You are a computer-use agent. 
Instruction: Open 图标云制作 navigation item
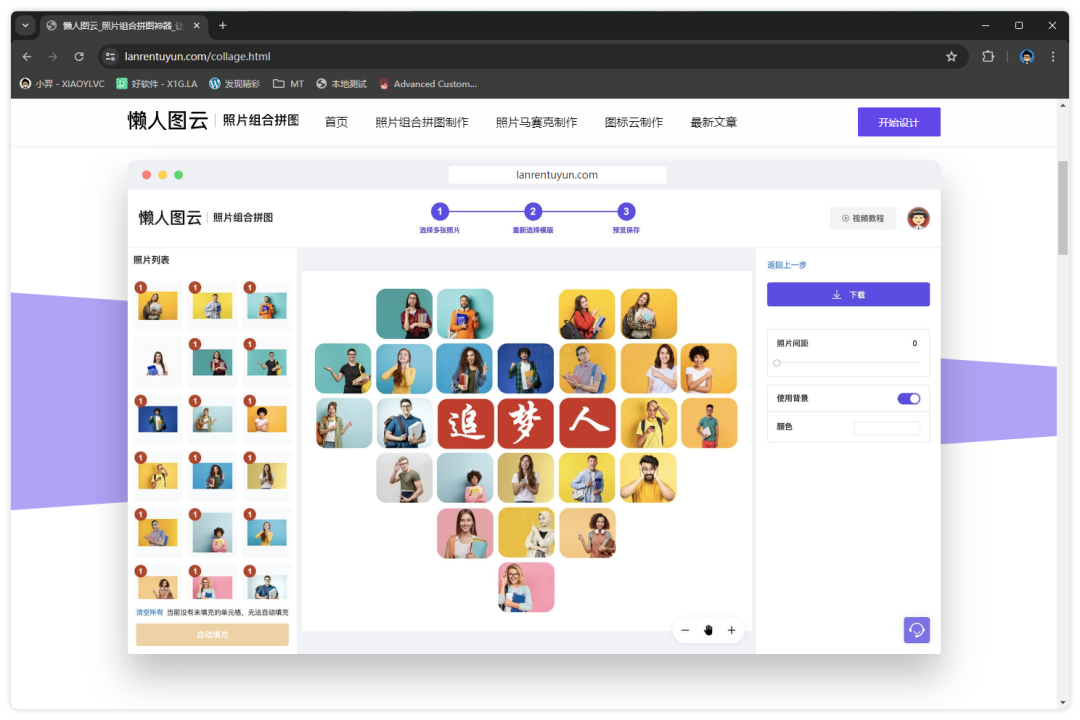tap(634, 122)
